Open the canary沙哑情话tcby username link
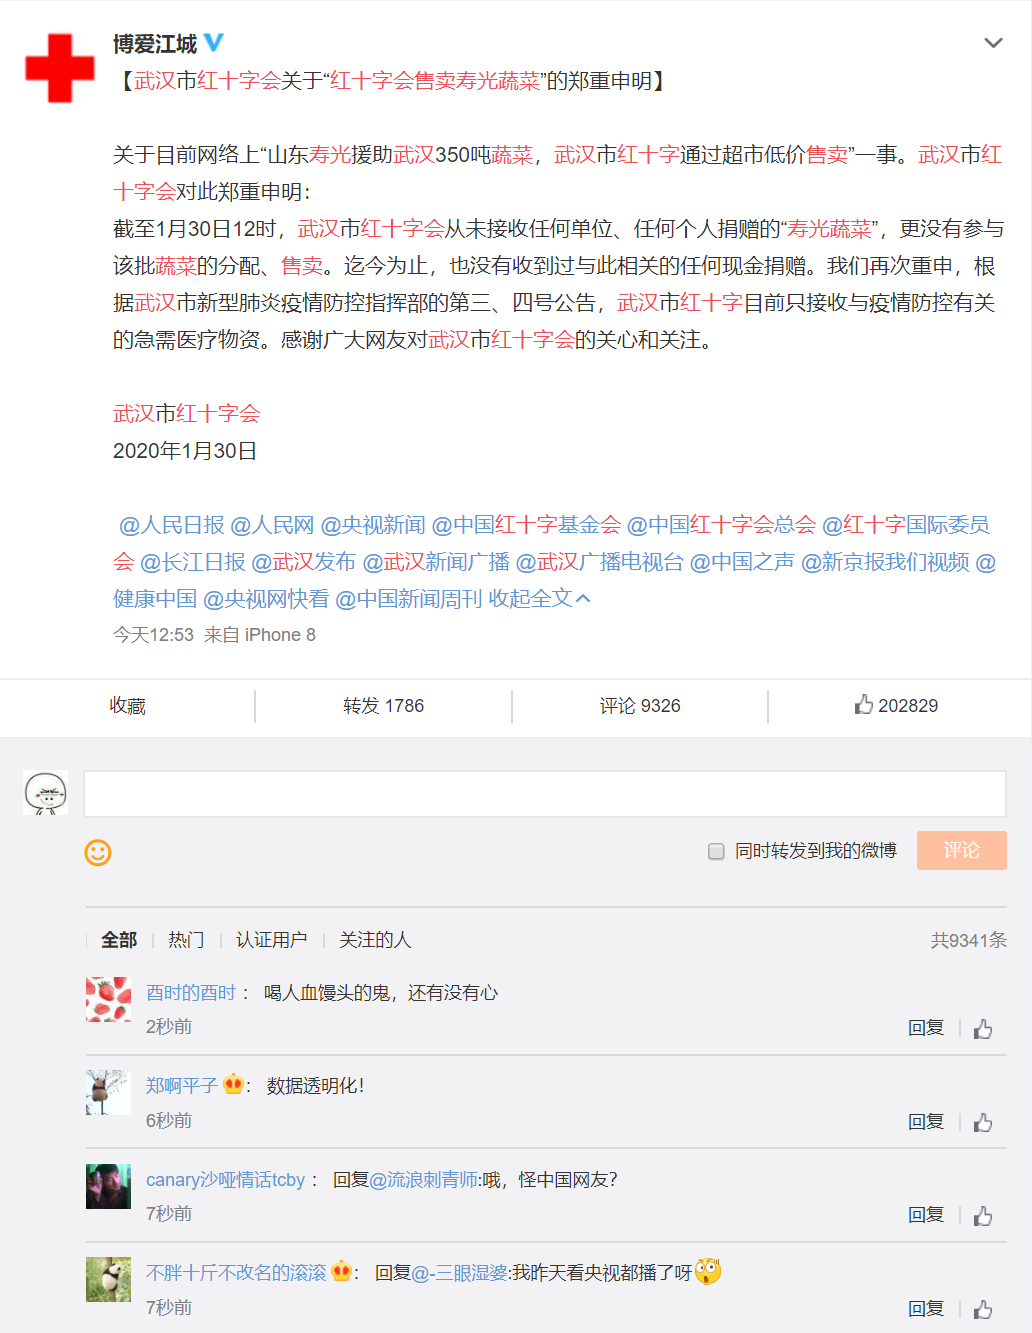 pos(226,1180)
